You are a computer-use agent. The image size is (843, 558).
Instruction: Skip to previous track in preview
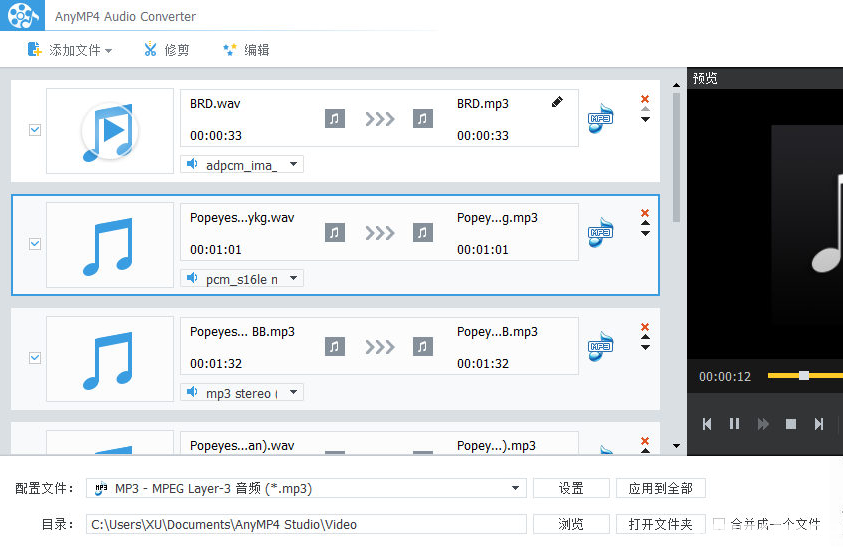click(x=707, y=424)
